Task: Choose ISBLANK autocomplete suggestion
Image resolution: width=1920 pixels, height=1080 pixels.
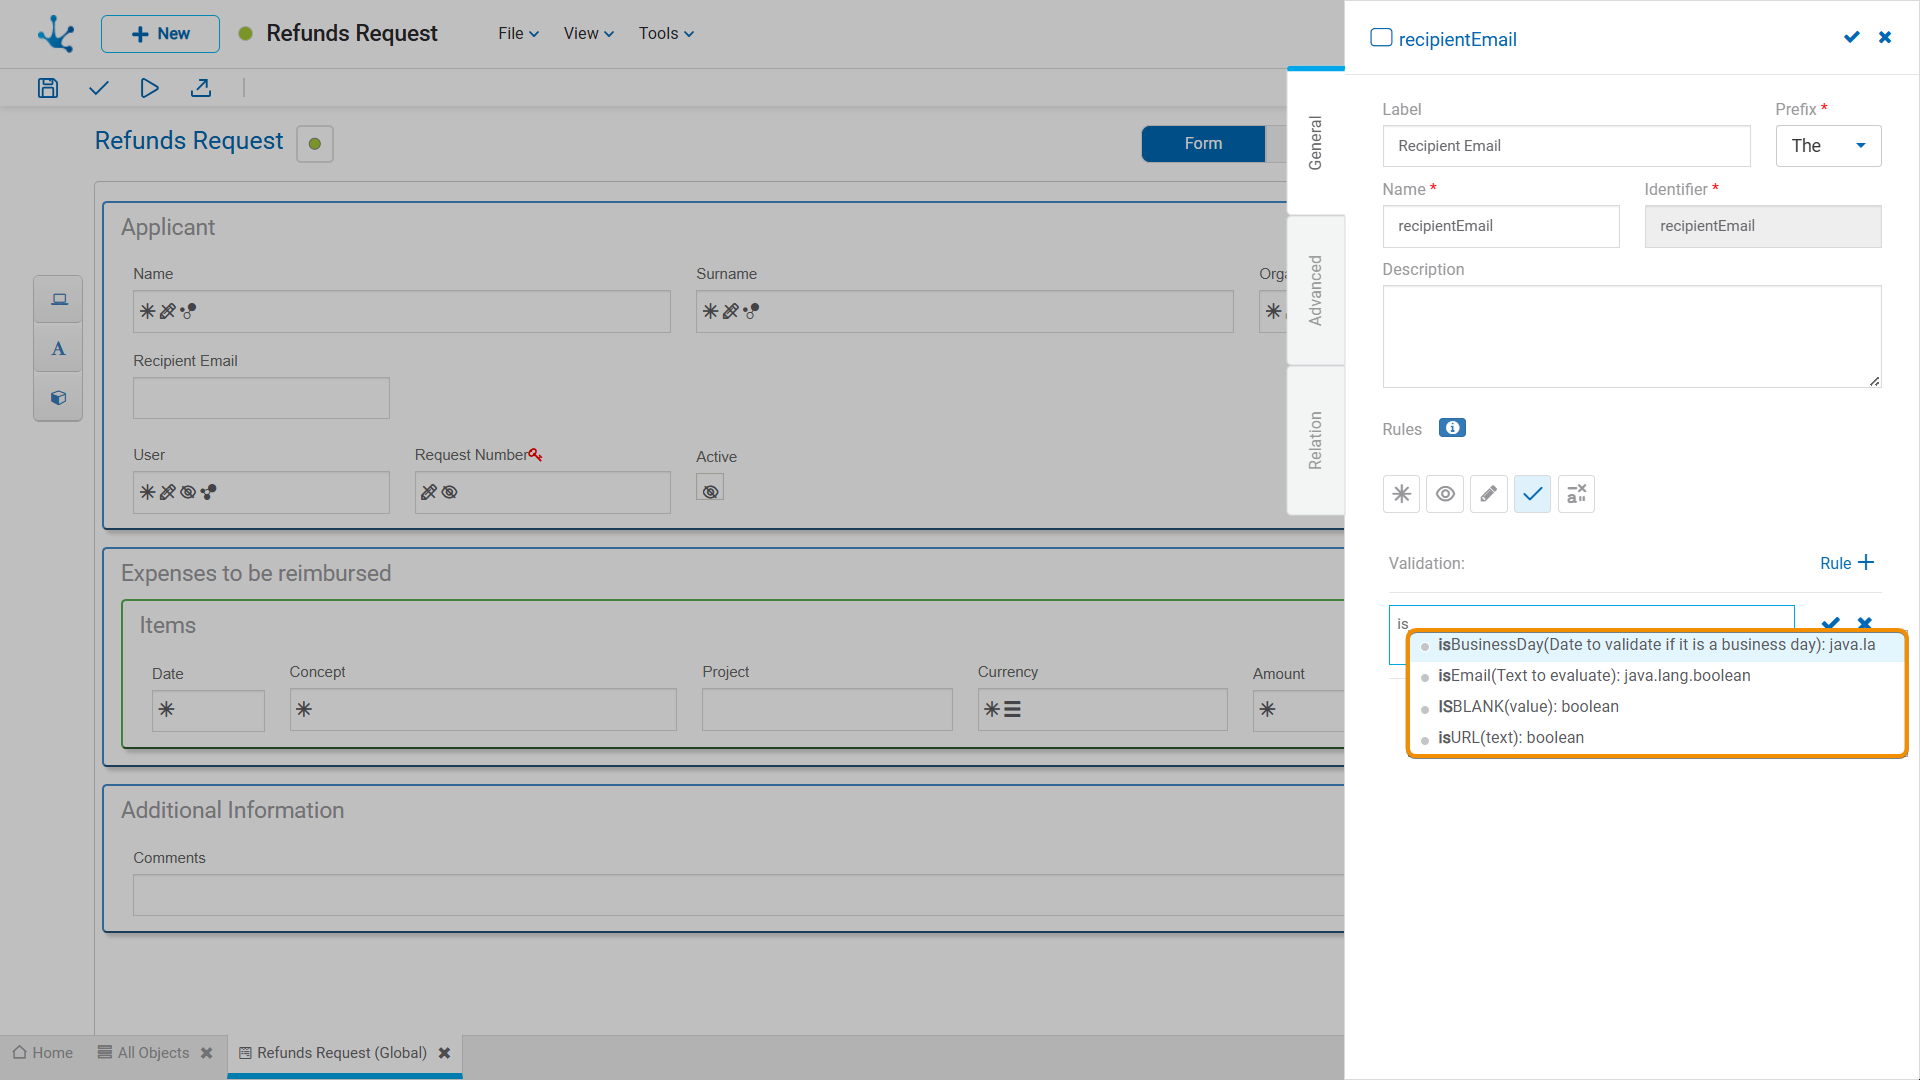Action: pos(1656,707)
